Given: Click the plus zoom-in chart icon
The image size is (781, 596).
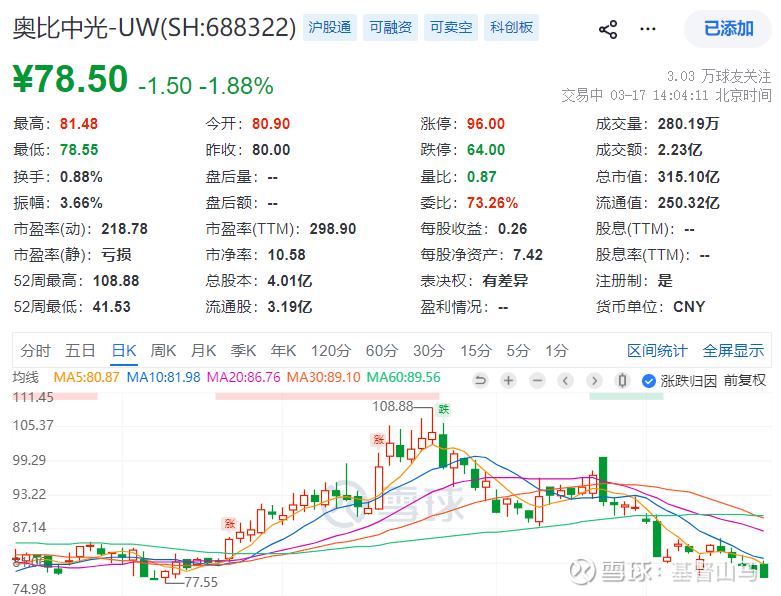Looking at the screenshot, I should 509,381.
